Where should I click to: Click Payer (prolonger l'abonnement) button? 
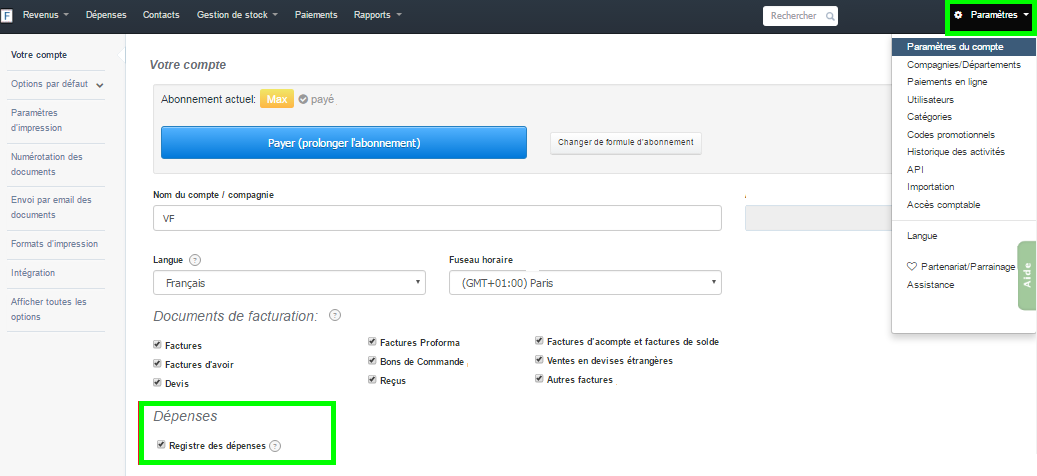(x=344, y=143)
